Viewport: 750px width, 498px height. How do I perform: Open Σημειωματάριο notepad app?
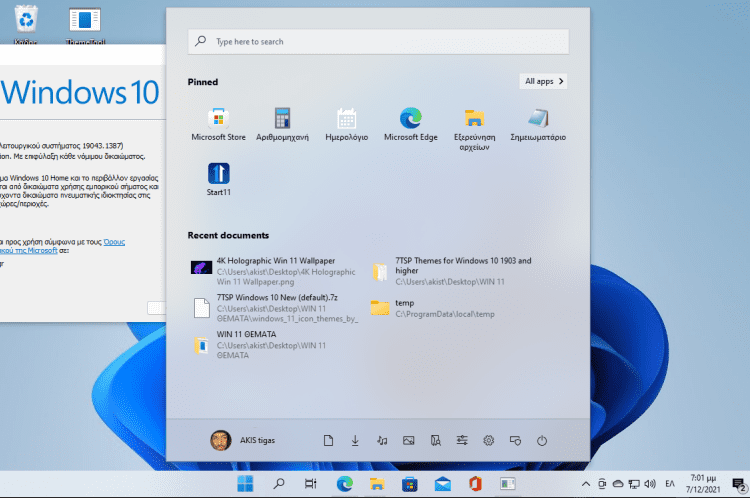pyautogui.click(x=538, y=125)
